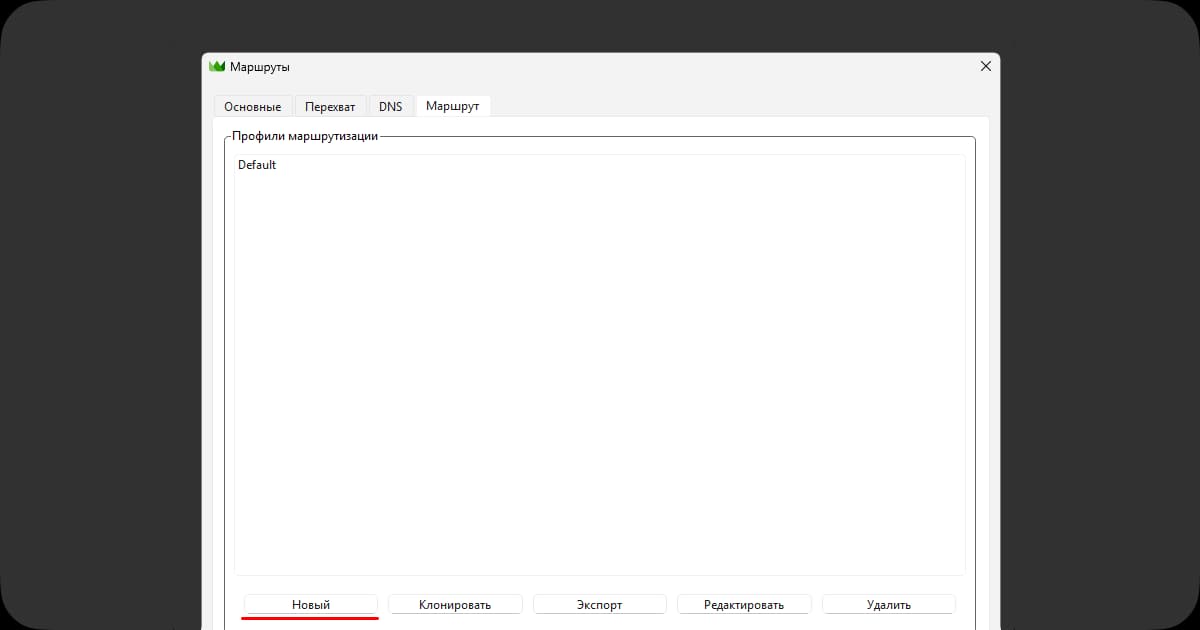This screenshot has height=630, width=1200.
Task: Close the Маршруты dialog window
Action: coord(985,66)
